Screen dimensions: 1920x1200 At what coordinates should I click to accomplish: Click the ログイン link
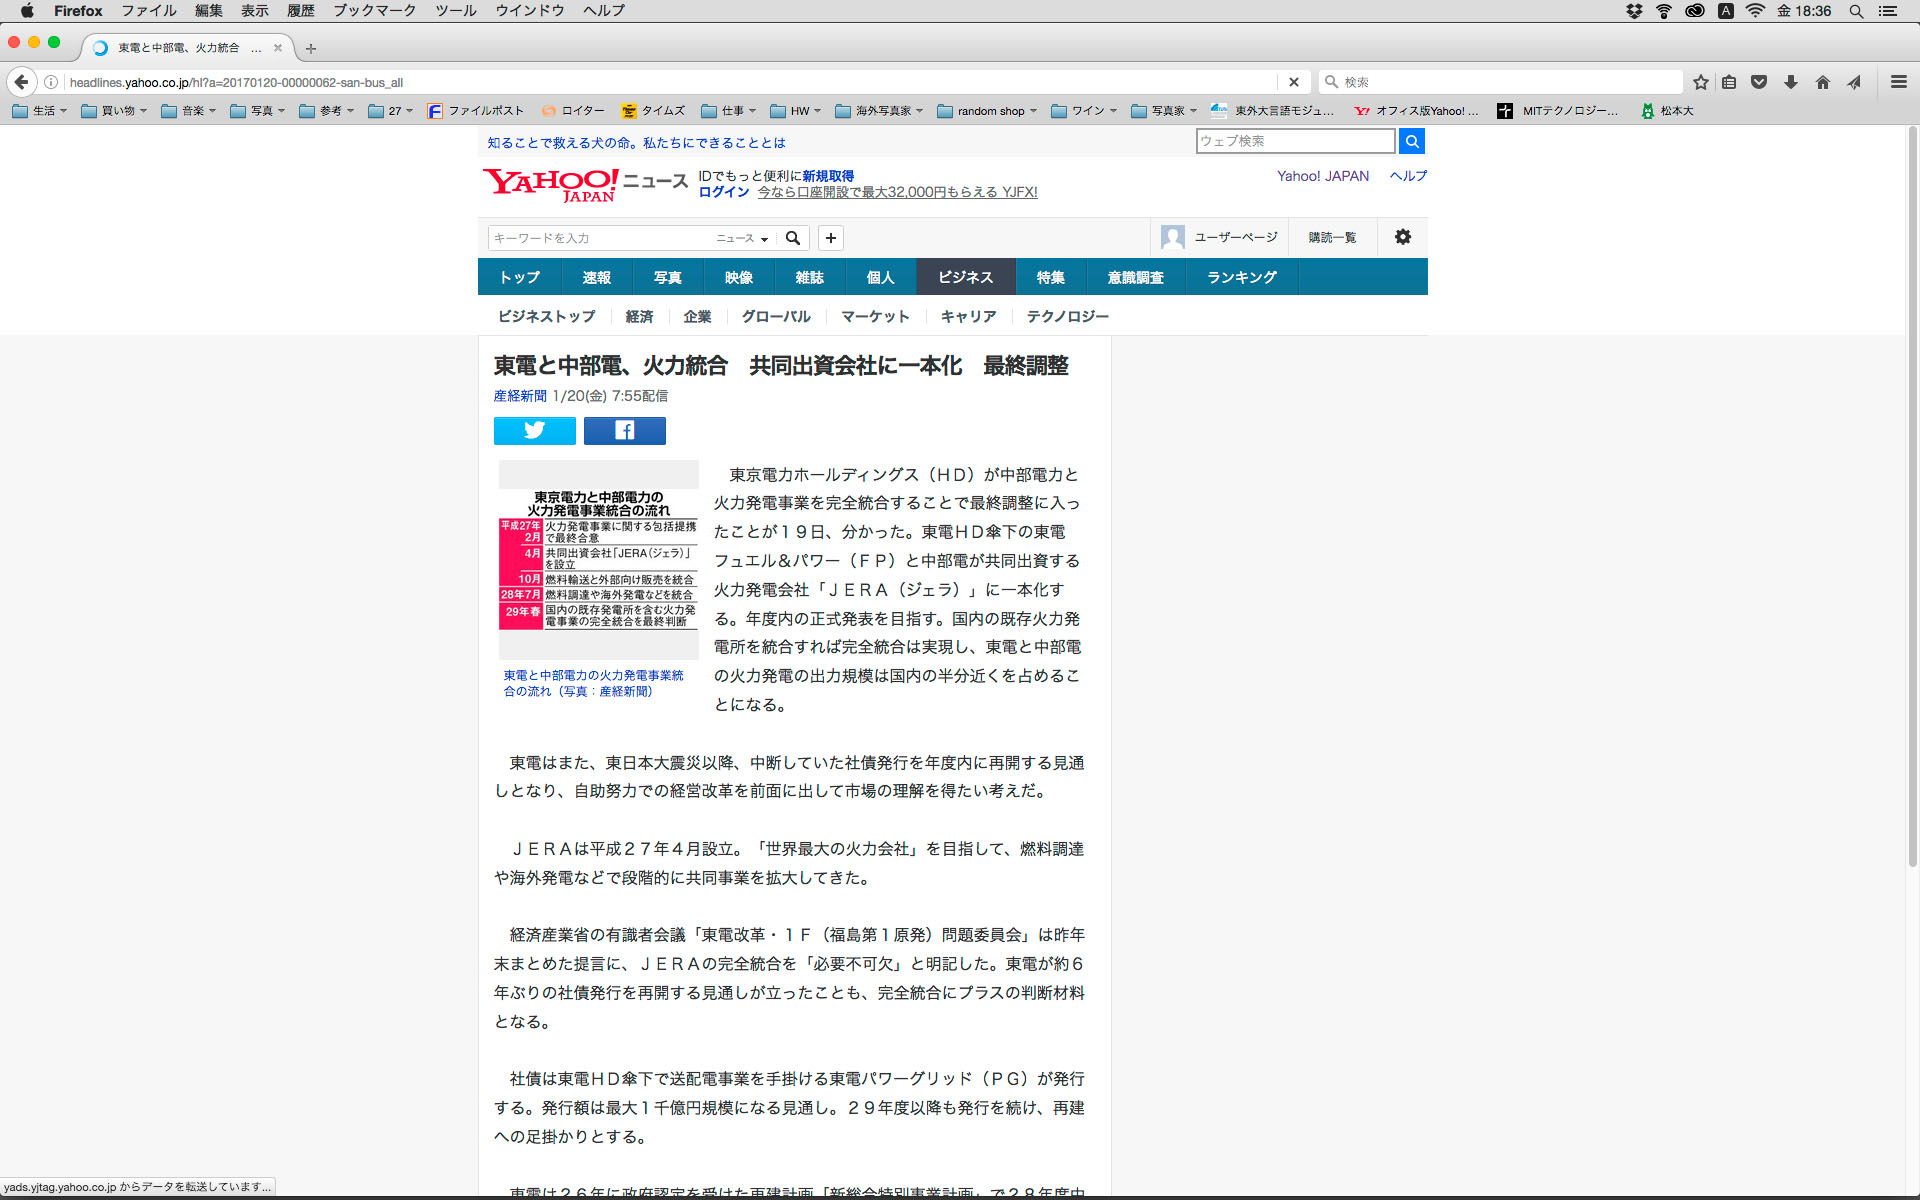coord(723,192)
